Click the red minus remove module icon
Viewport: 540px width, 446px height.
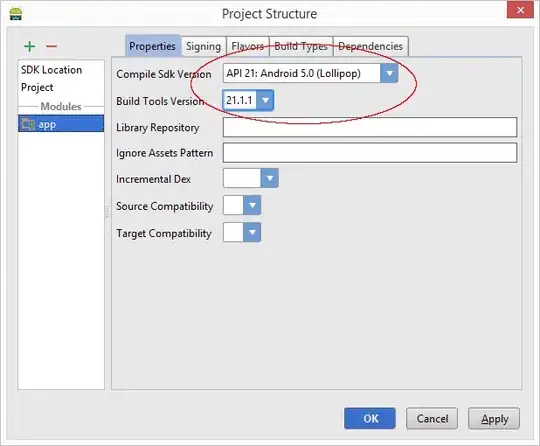point(51,46)
